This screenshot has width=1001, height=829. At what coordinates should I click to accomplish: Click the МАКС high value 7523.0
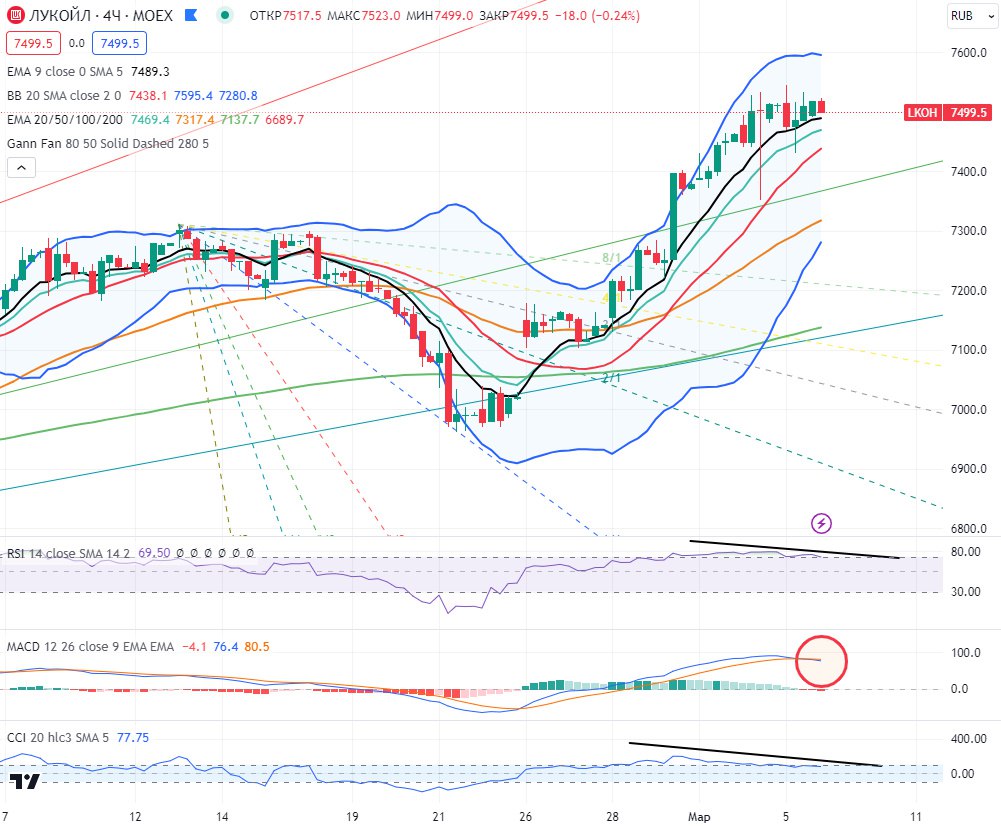pyautogui.click(x=381, y=15)
